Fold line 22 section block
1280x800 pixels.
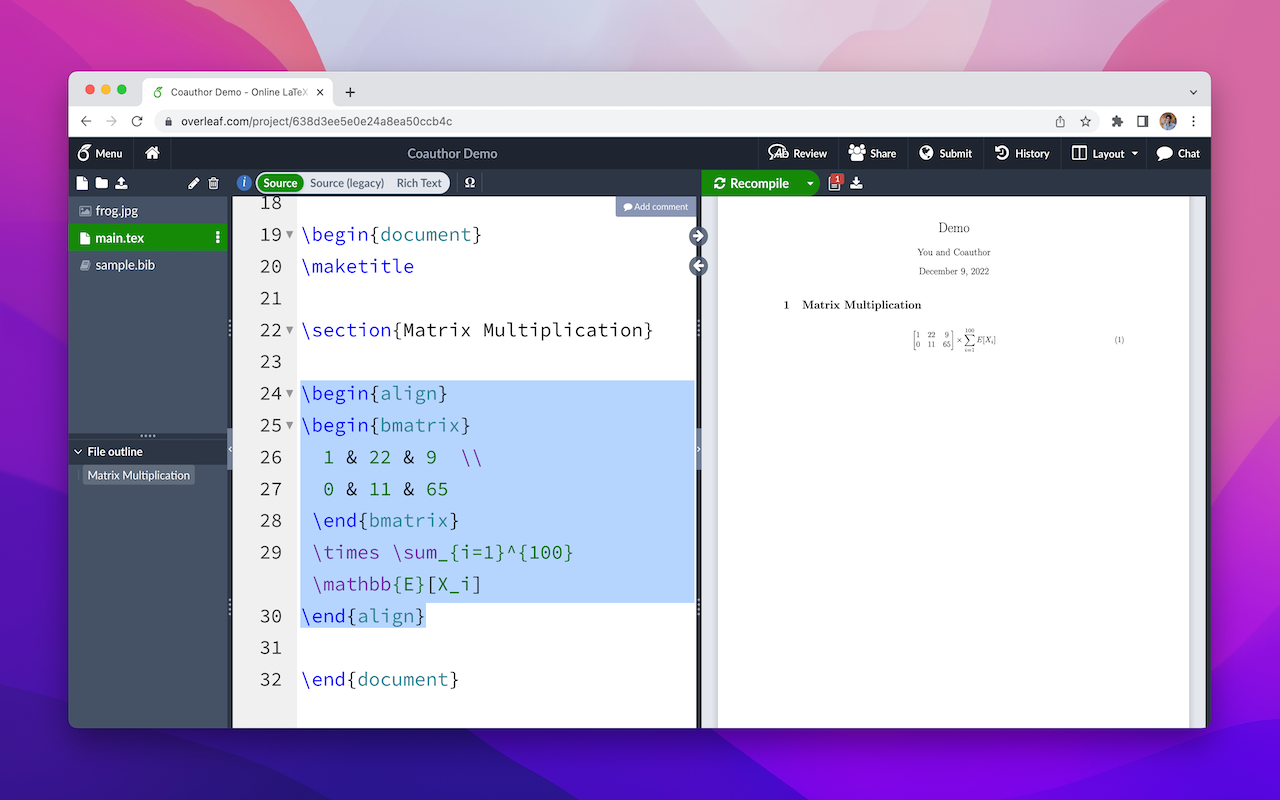tap(290, 330)
